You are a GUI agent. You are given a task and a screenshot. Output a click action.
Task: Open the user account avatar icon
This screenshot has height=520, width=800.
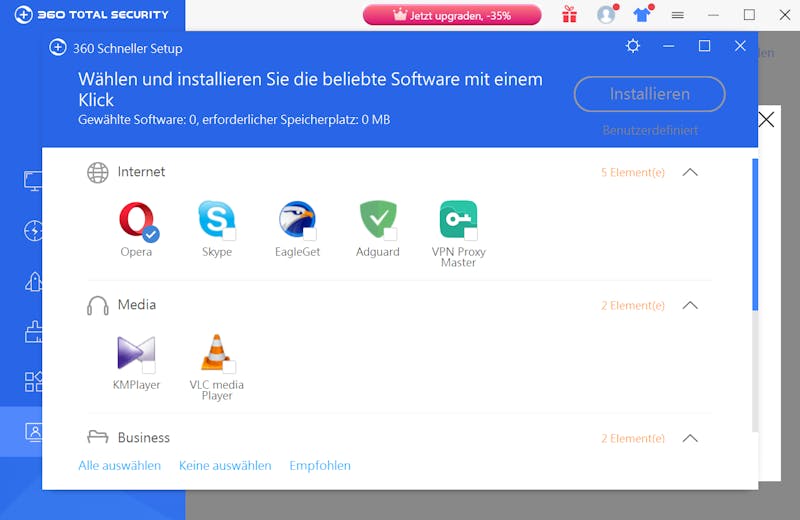tap(606, 15)
